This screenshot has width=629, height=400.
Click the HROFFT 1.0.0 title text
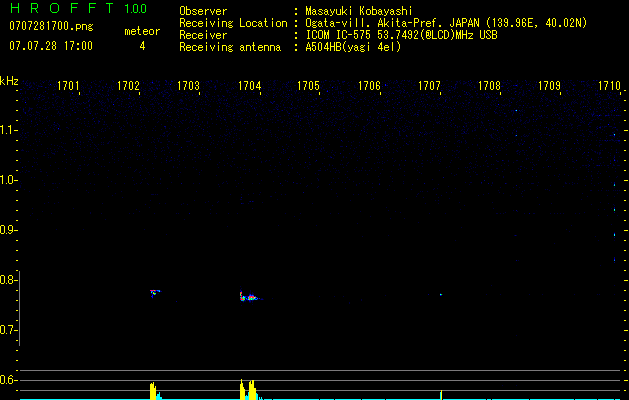[x=78, y=8]
